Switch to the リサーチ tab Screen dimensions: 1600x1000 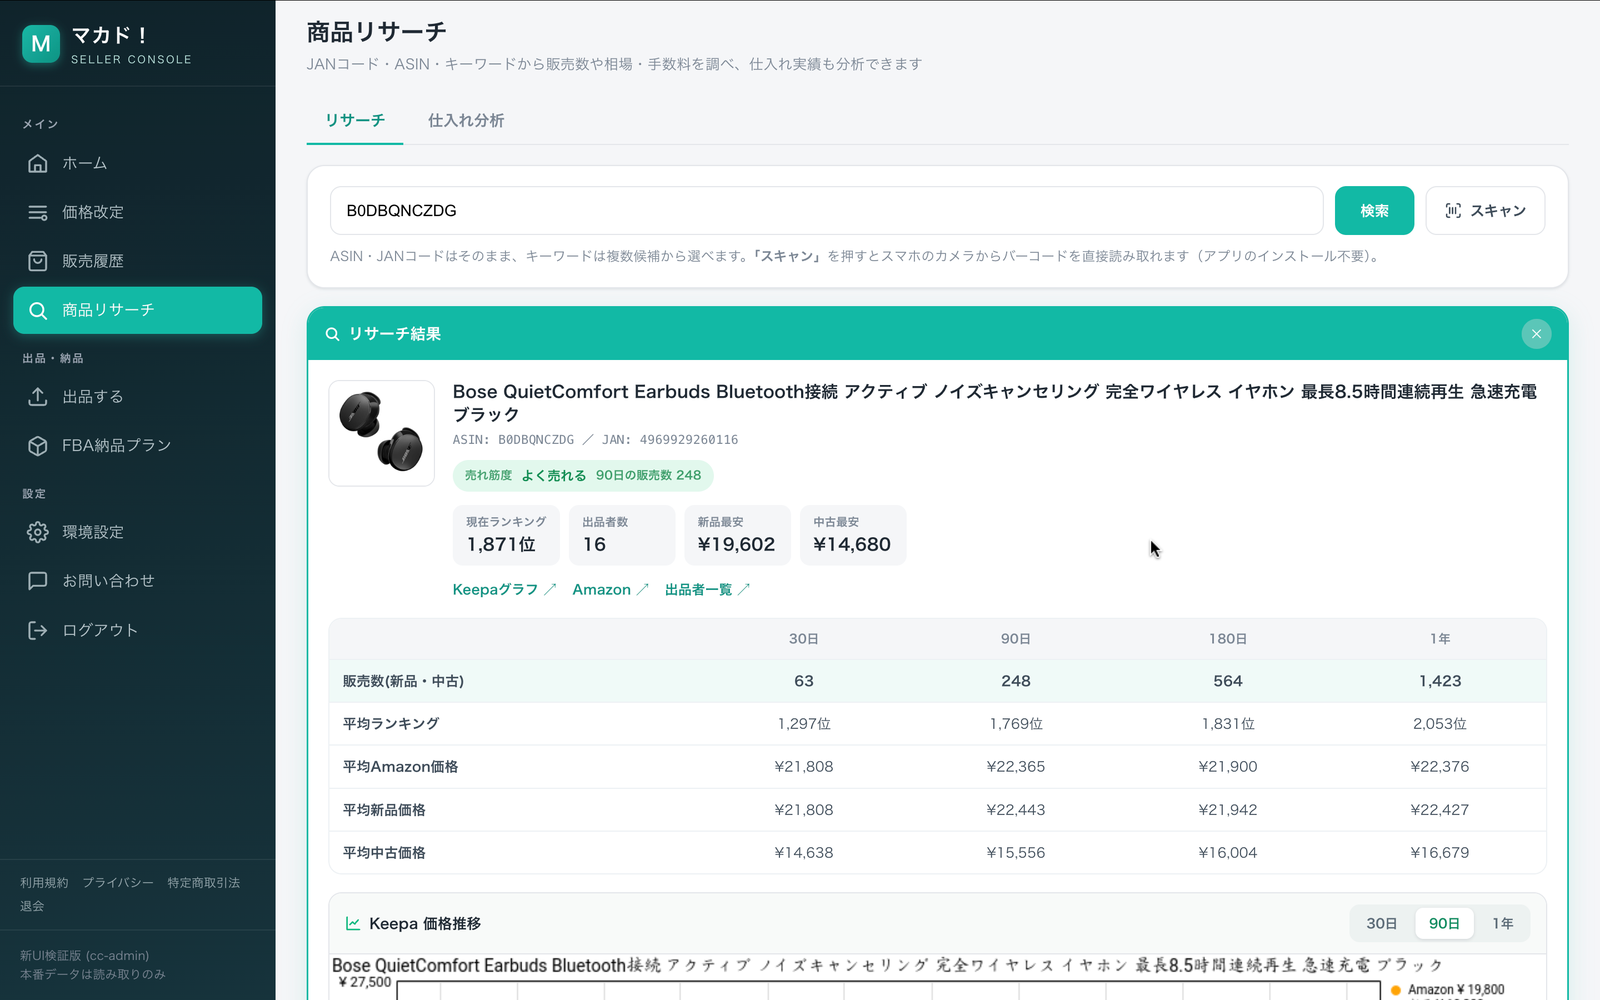coord(355,121)
